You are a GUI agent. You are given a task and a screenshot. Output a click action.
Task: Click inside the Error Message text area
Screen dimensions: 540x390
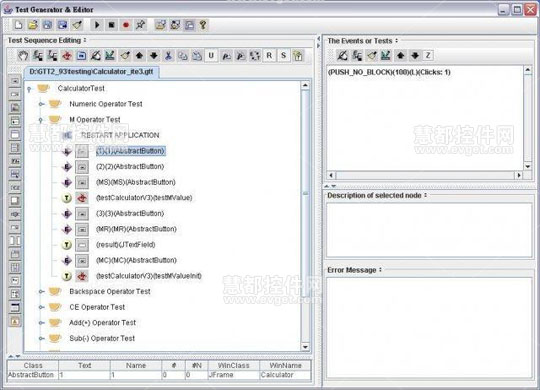coord(429,328)
